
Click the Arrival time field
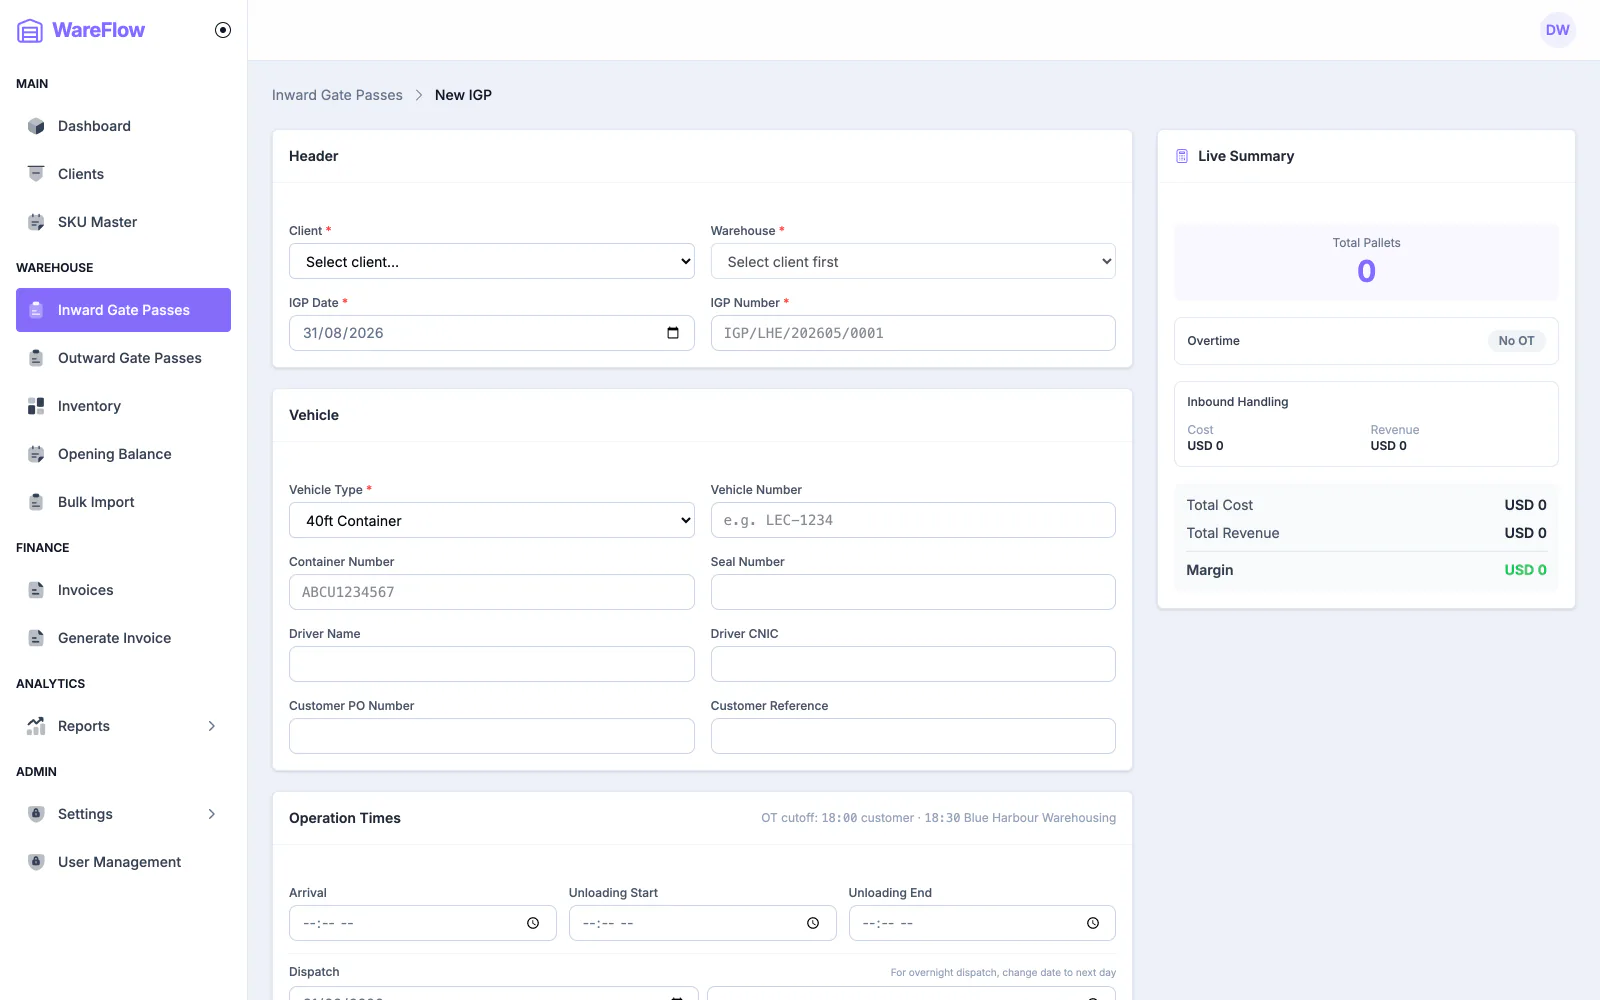click(422, 923)
